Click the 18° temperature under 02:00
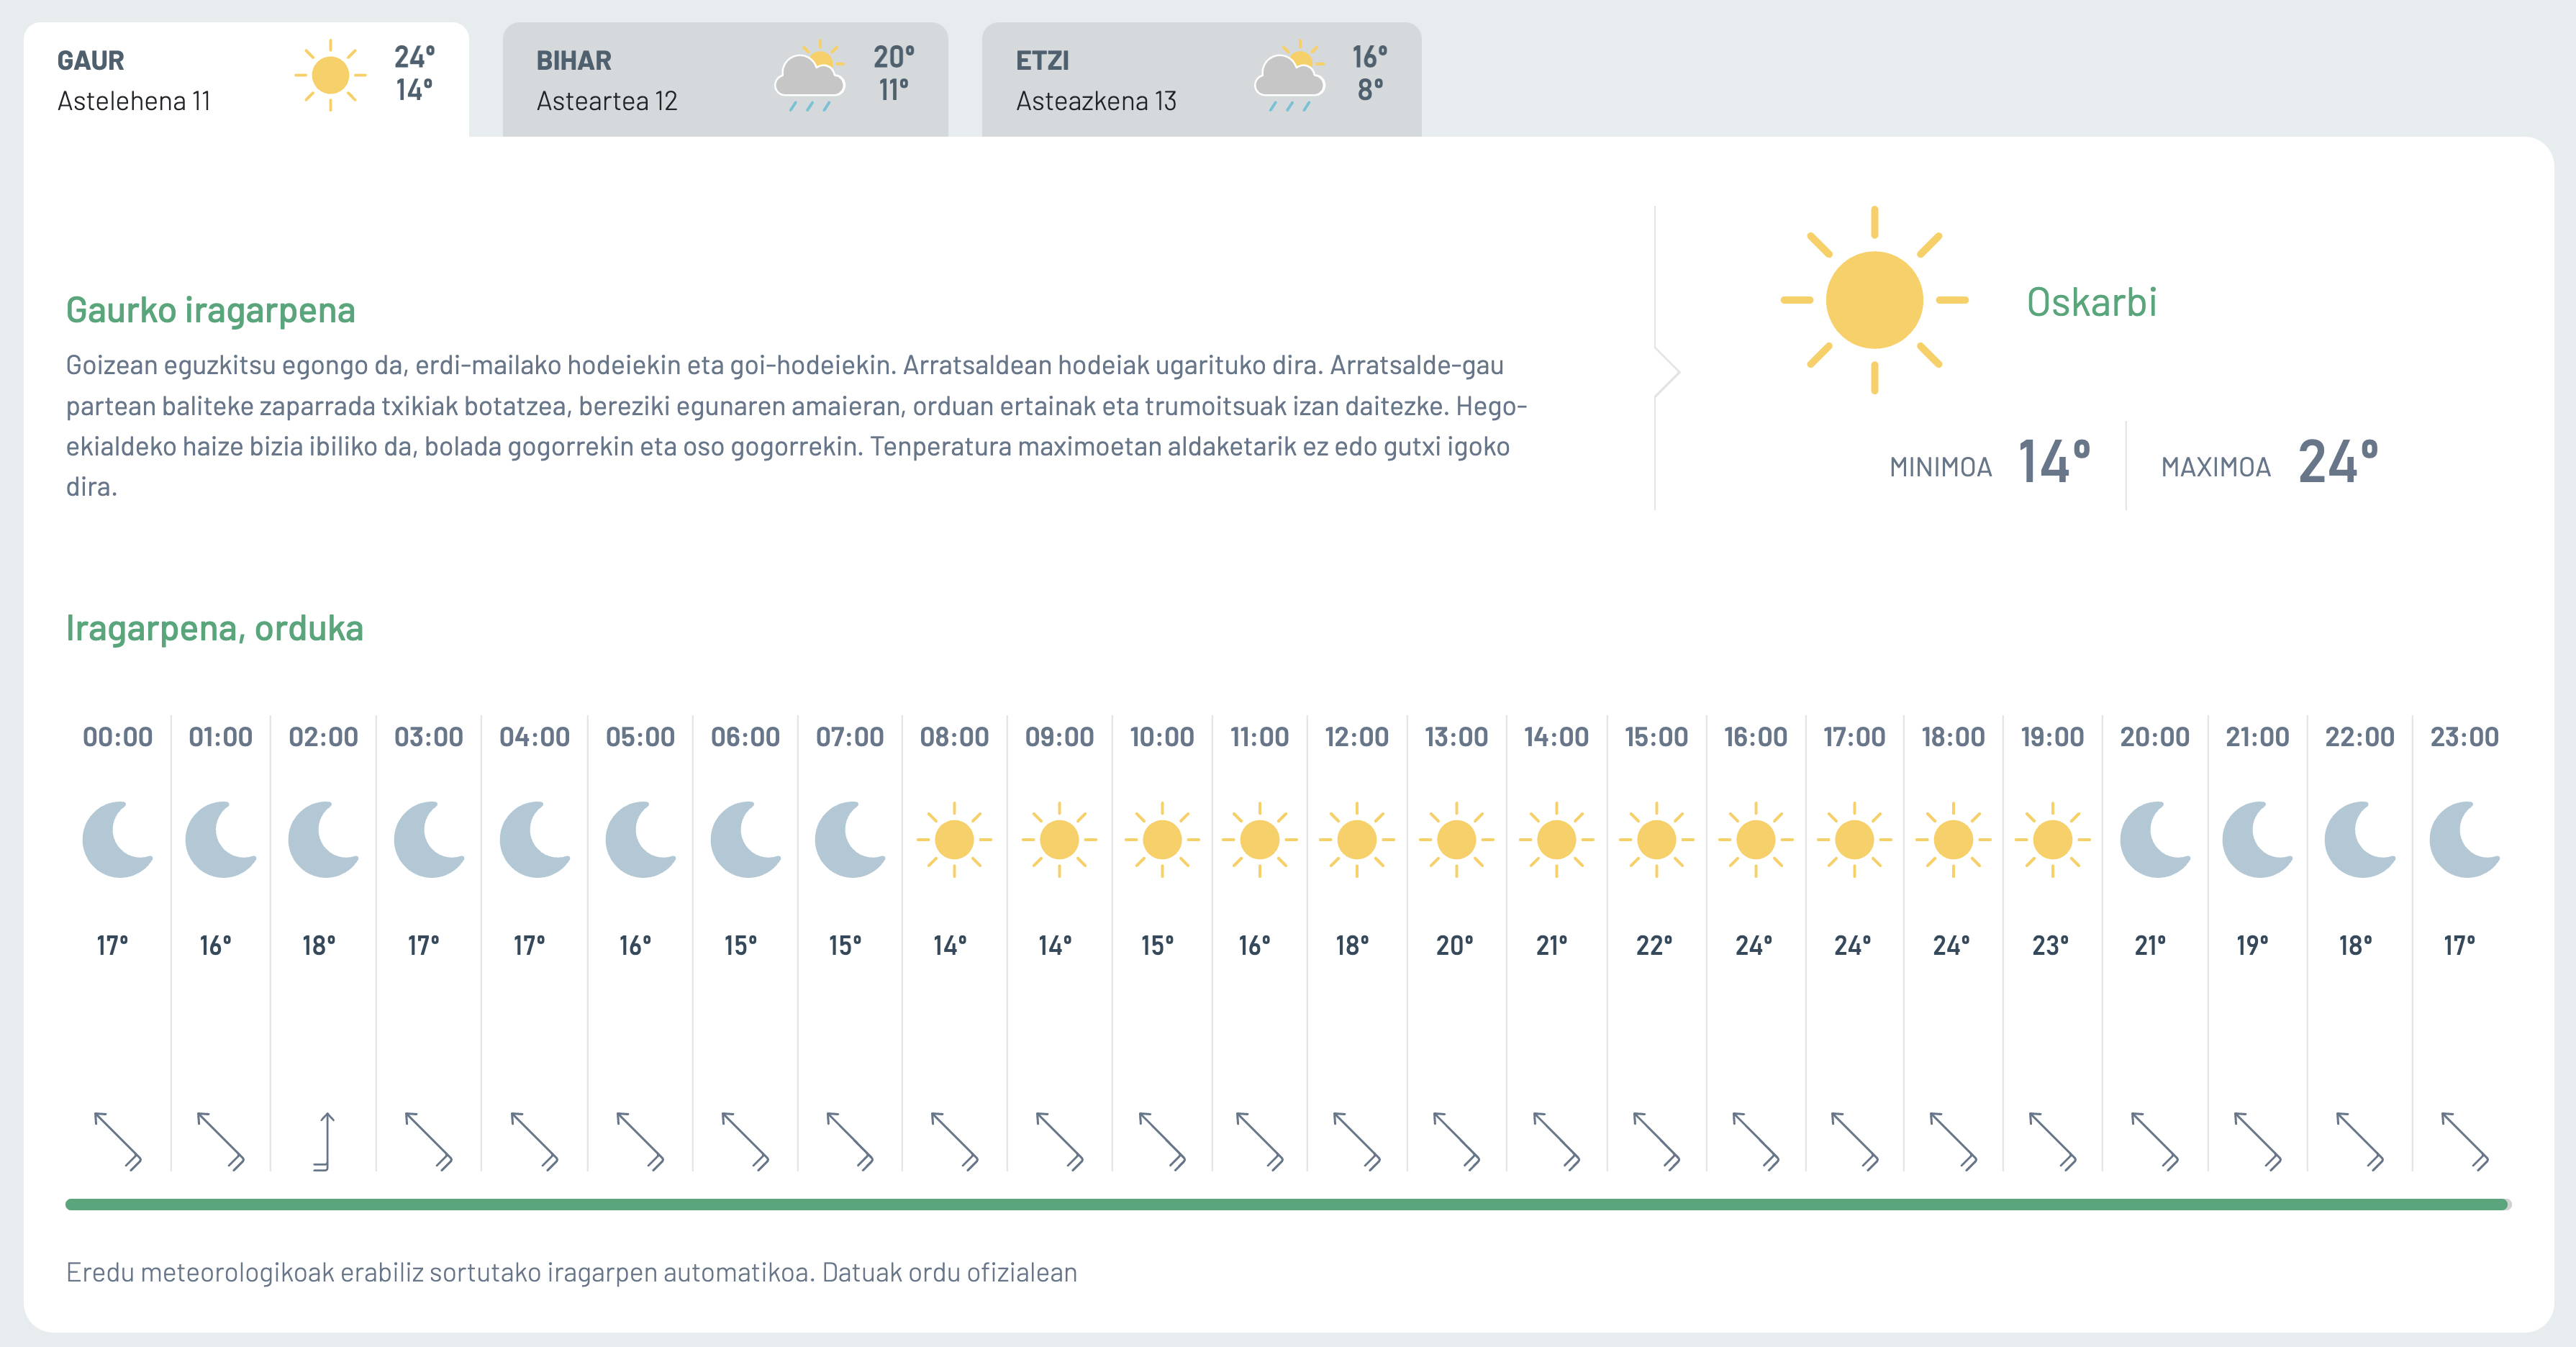The width and height of the screenshot is (2576, 1347). coord(319,945)
